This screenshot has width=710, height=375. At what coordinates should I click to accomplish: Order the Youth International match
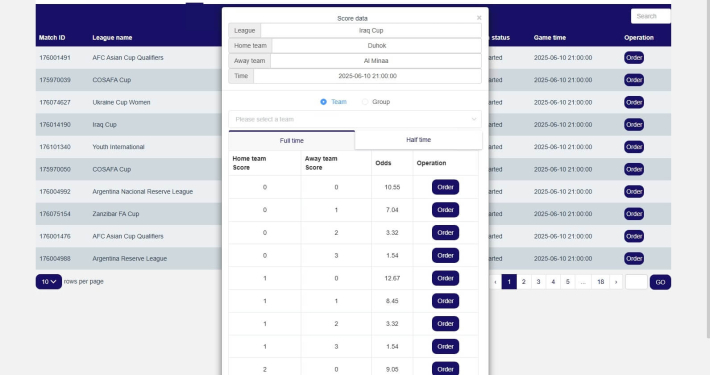(633, 147)
